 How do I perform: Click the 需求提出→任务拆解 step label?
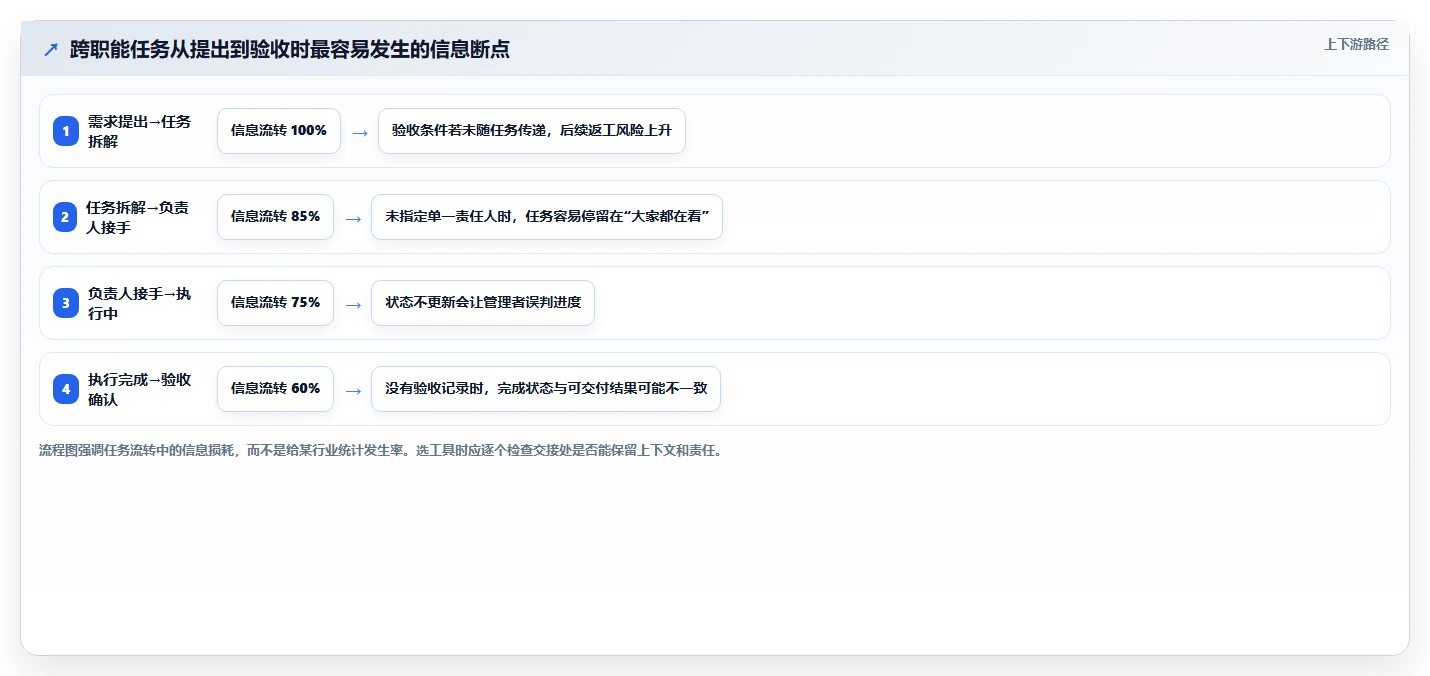pyautogui.click(x=140, y=131)
